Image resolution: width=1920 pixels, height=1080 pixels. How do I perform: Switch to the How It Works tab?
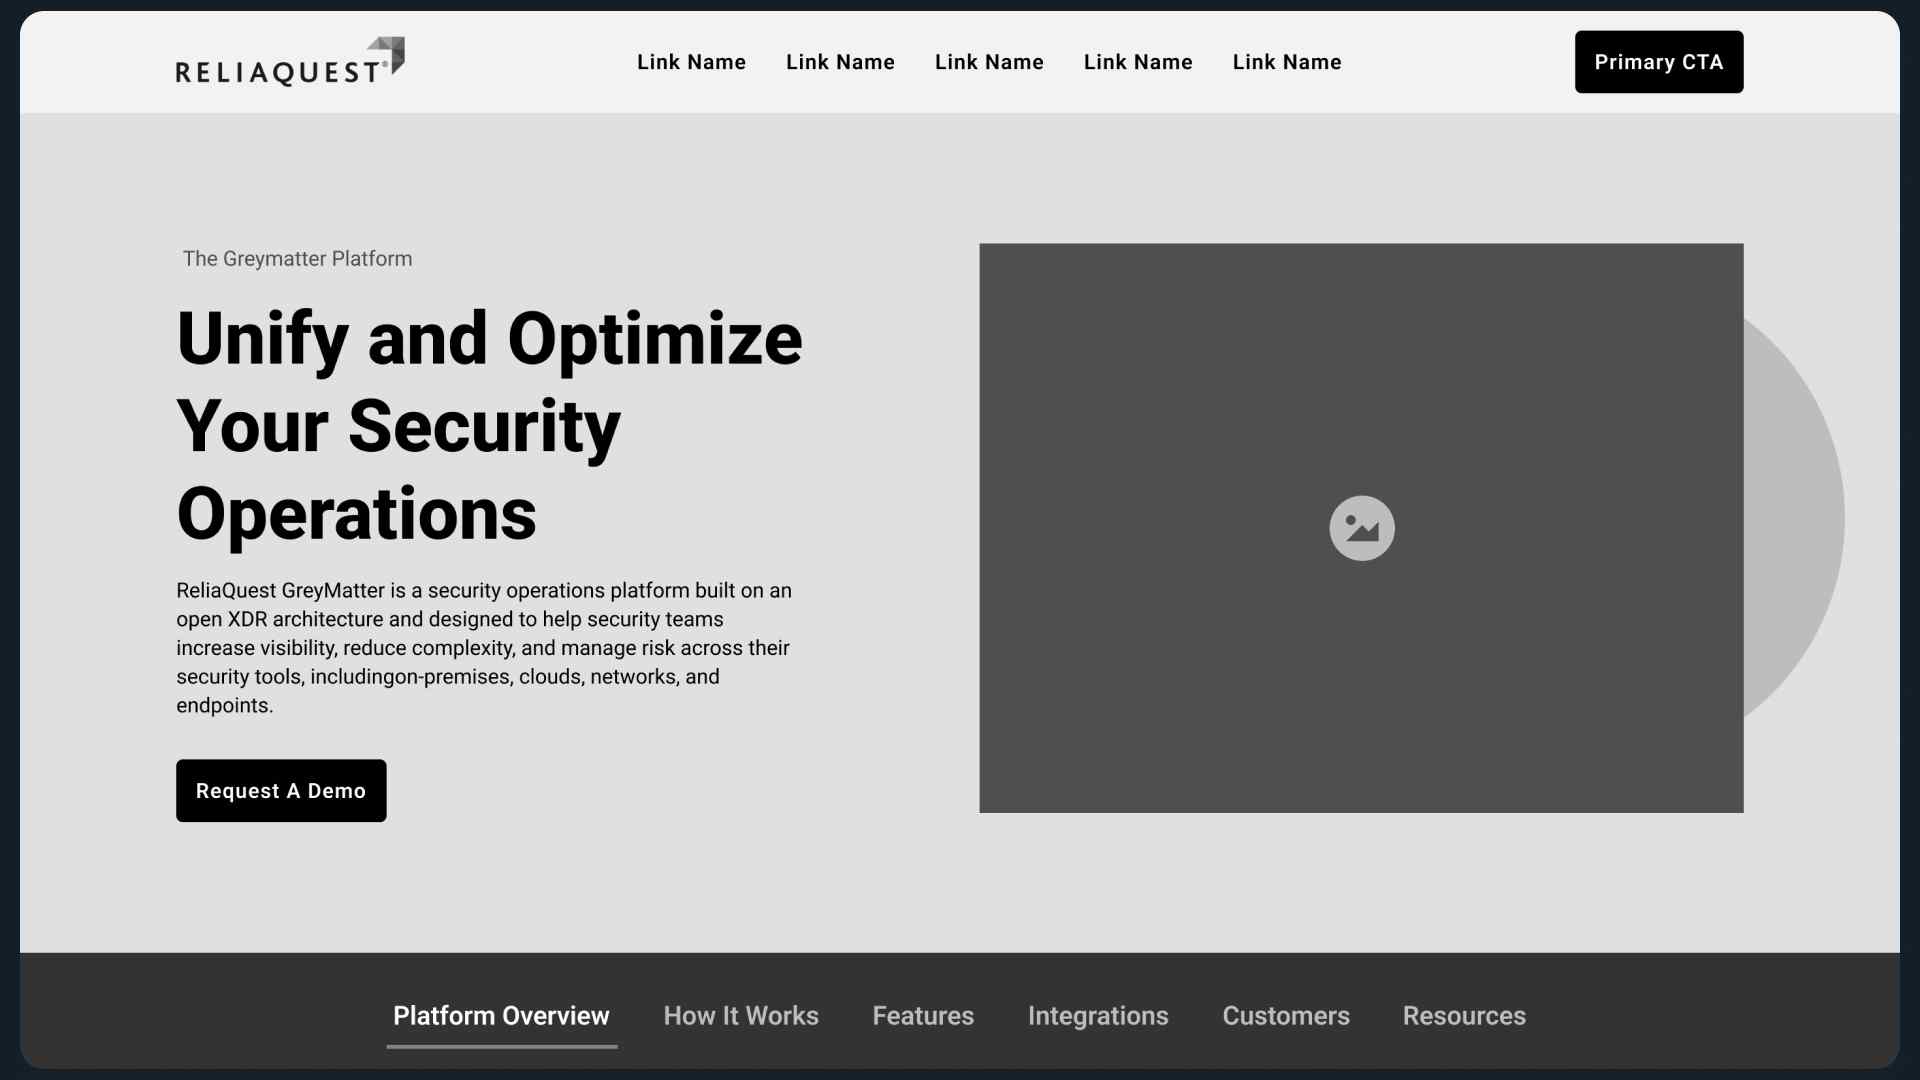[x=741, y=1016]
